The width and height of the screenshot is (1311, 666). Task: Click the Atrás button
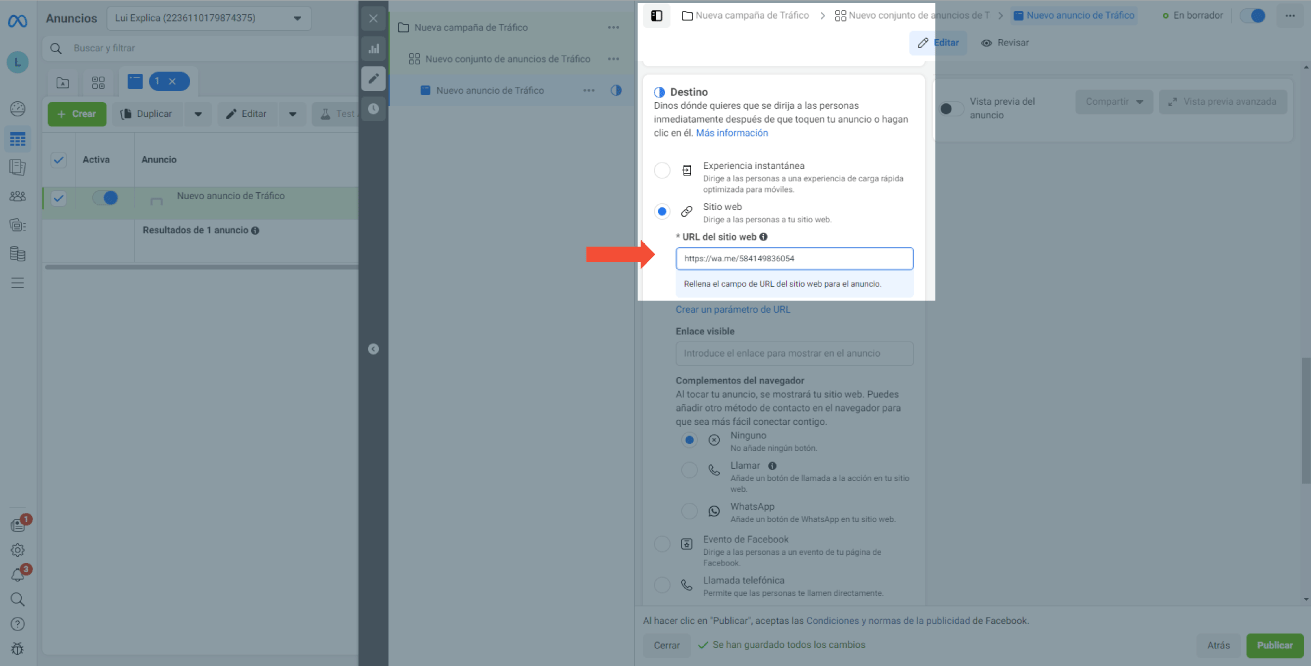coord(1218,645)
